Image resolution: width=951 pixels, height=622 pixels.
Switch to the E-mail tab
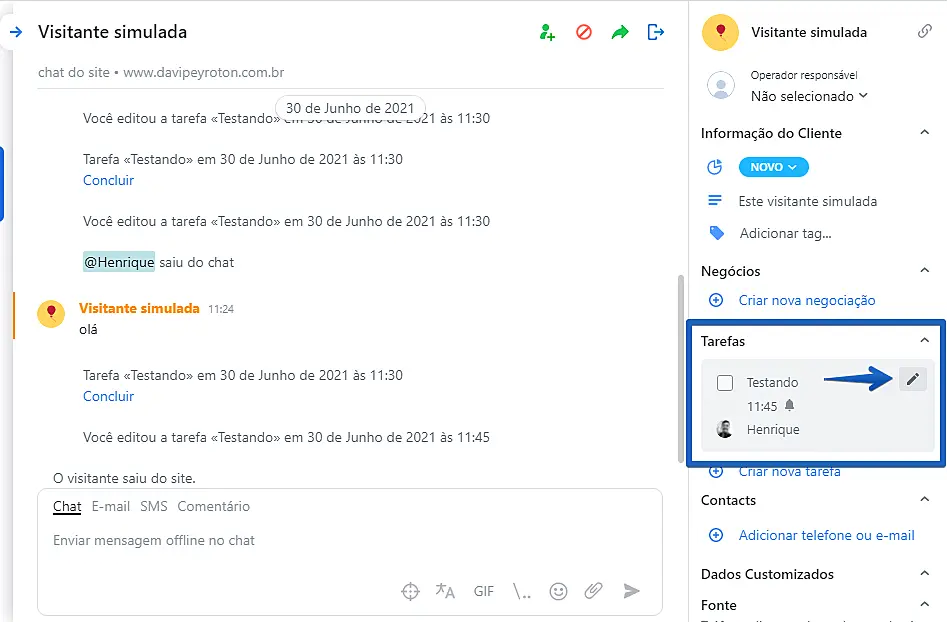110,506
